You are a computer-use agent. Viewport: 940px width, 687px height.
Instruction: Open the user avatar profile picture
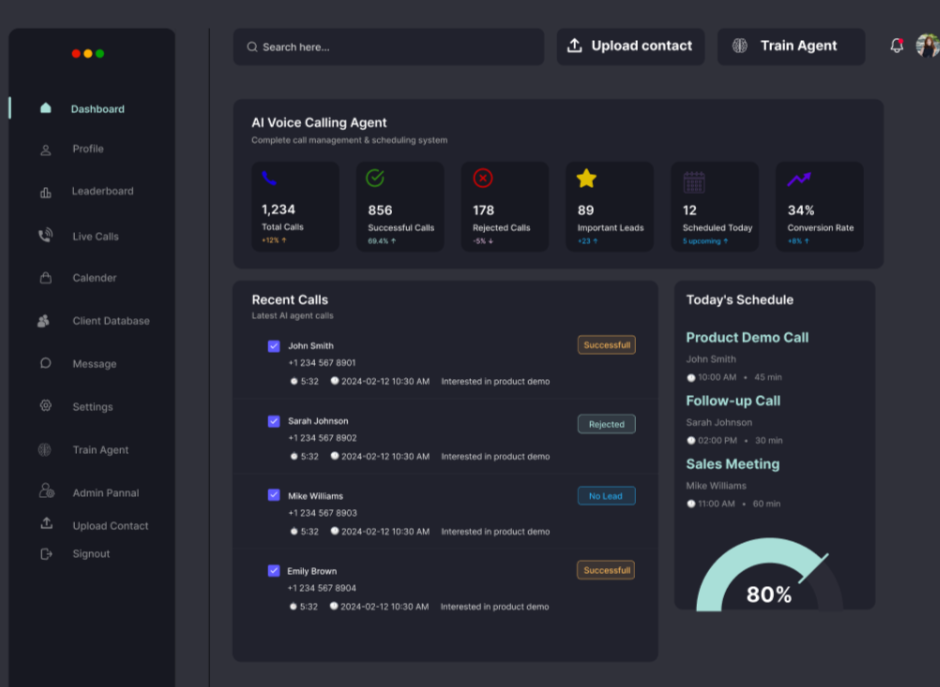click(927, 46)
